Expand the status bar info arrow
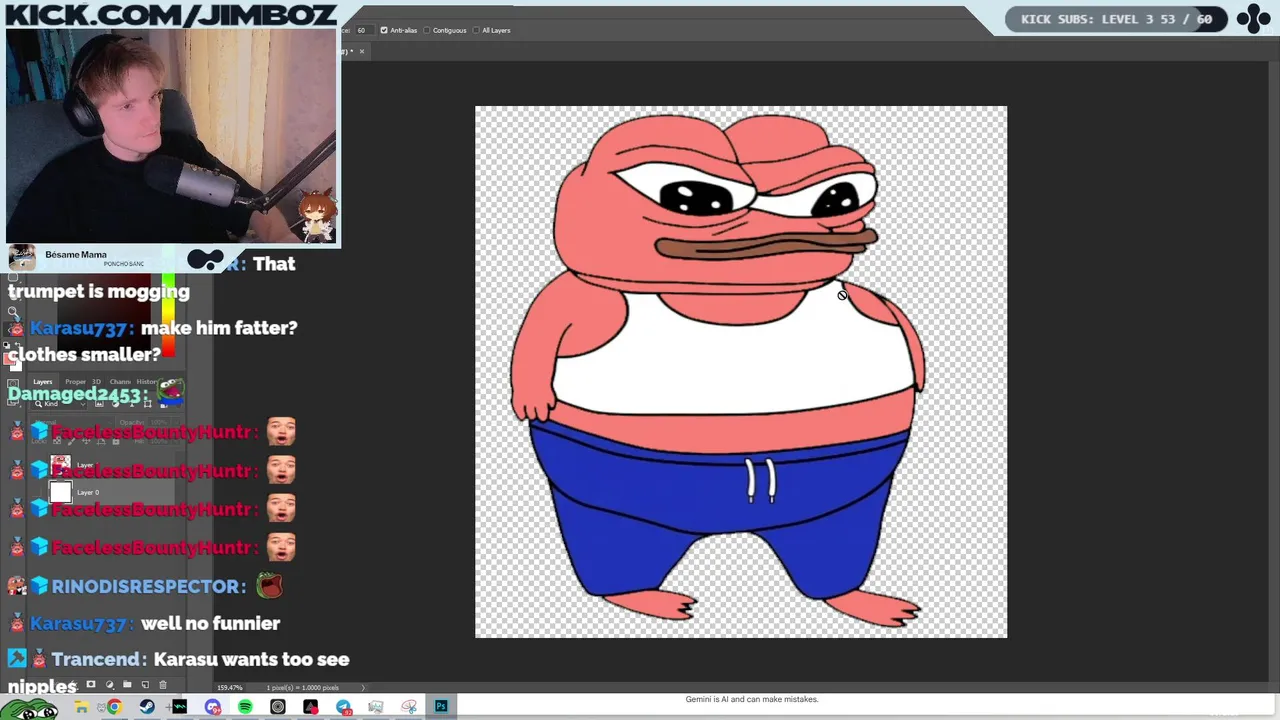 [363, 688]
